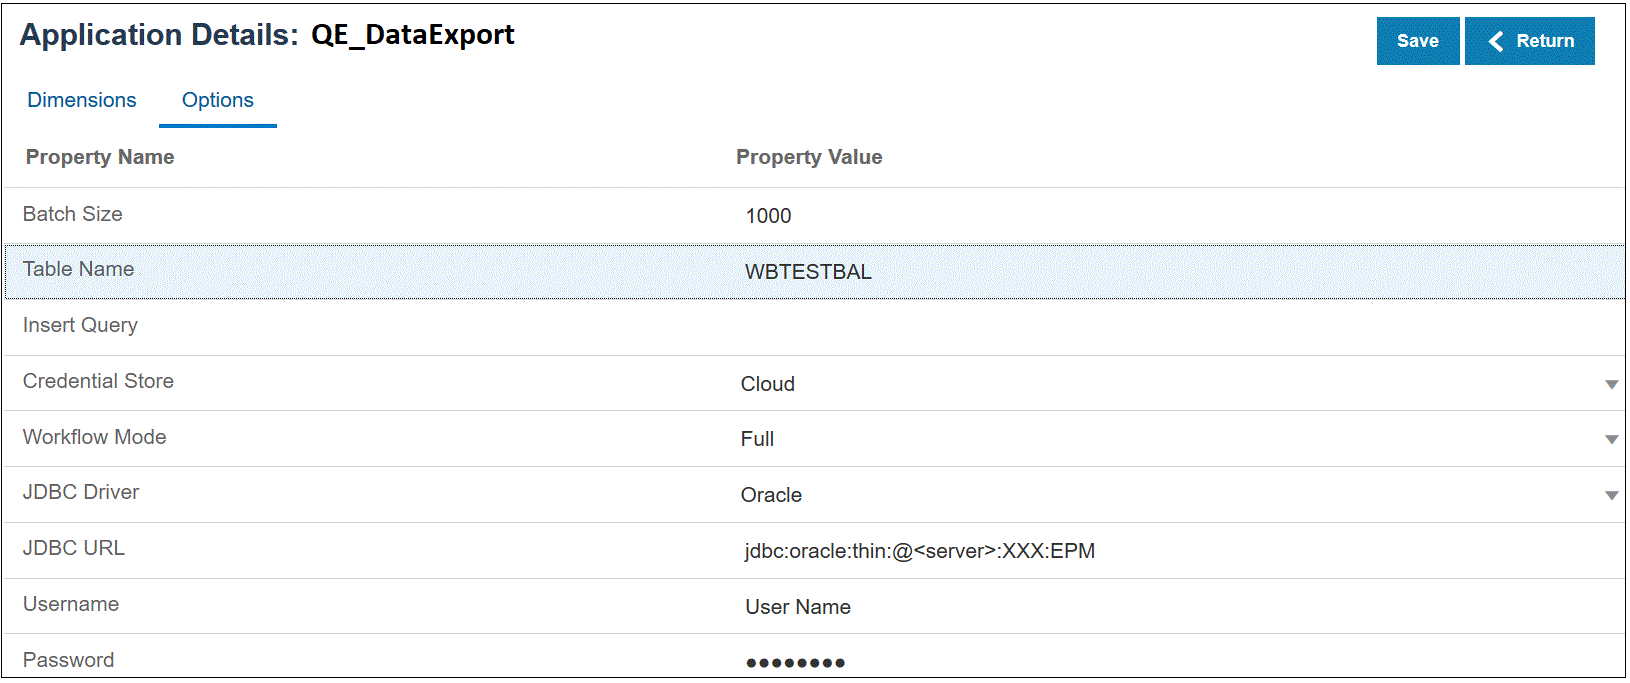This screenshot has height=683, width=1630.
Task: Click the back chevron icon on Return
Action: click(1496, 41)
